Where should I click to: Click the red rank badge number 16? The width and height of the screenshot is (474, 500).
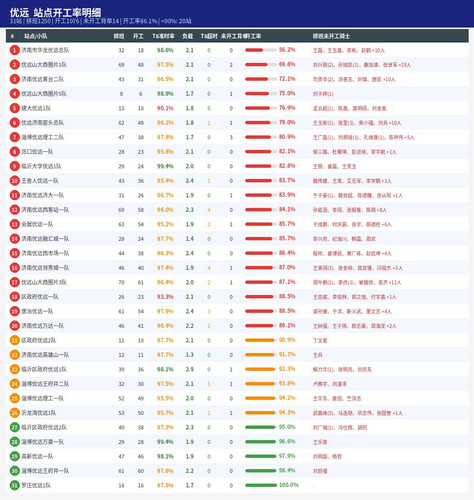[x=14, y=268]
